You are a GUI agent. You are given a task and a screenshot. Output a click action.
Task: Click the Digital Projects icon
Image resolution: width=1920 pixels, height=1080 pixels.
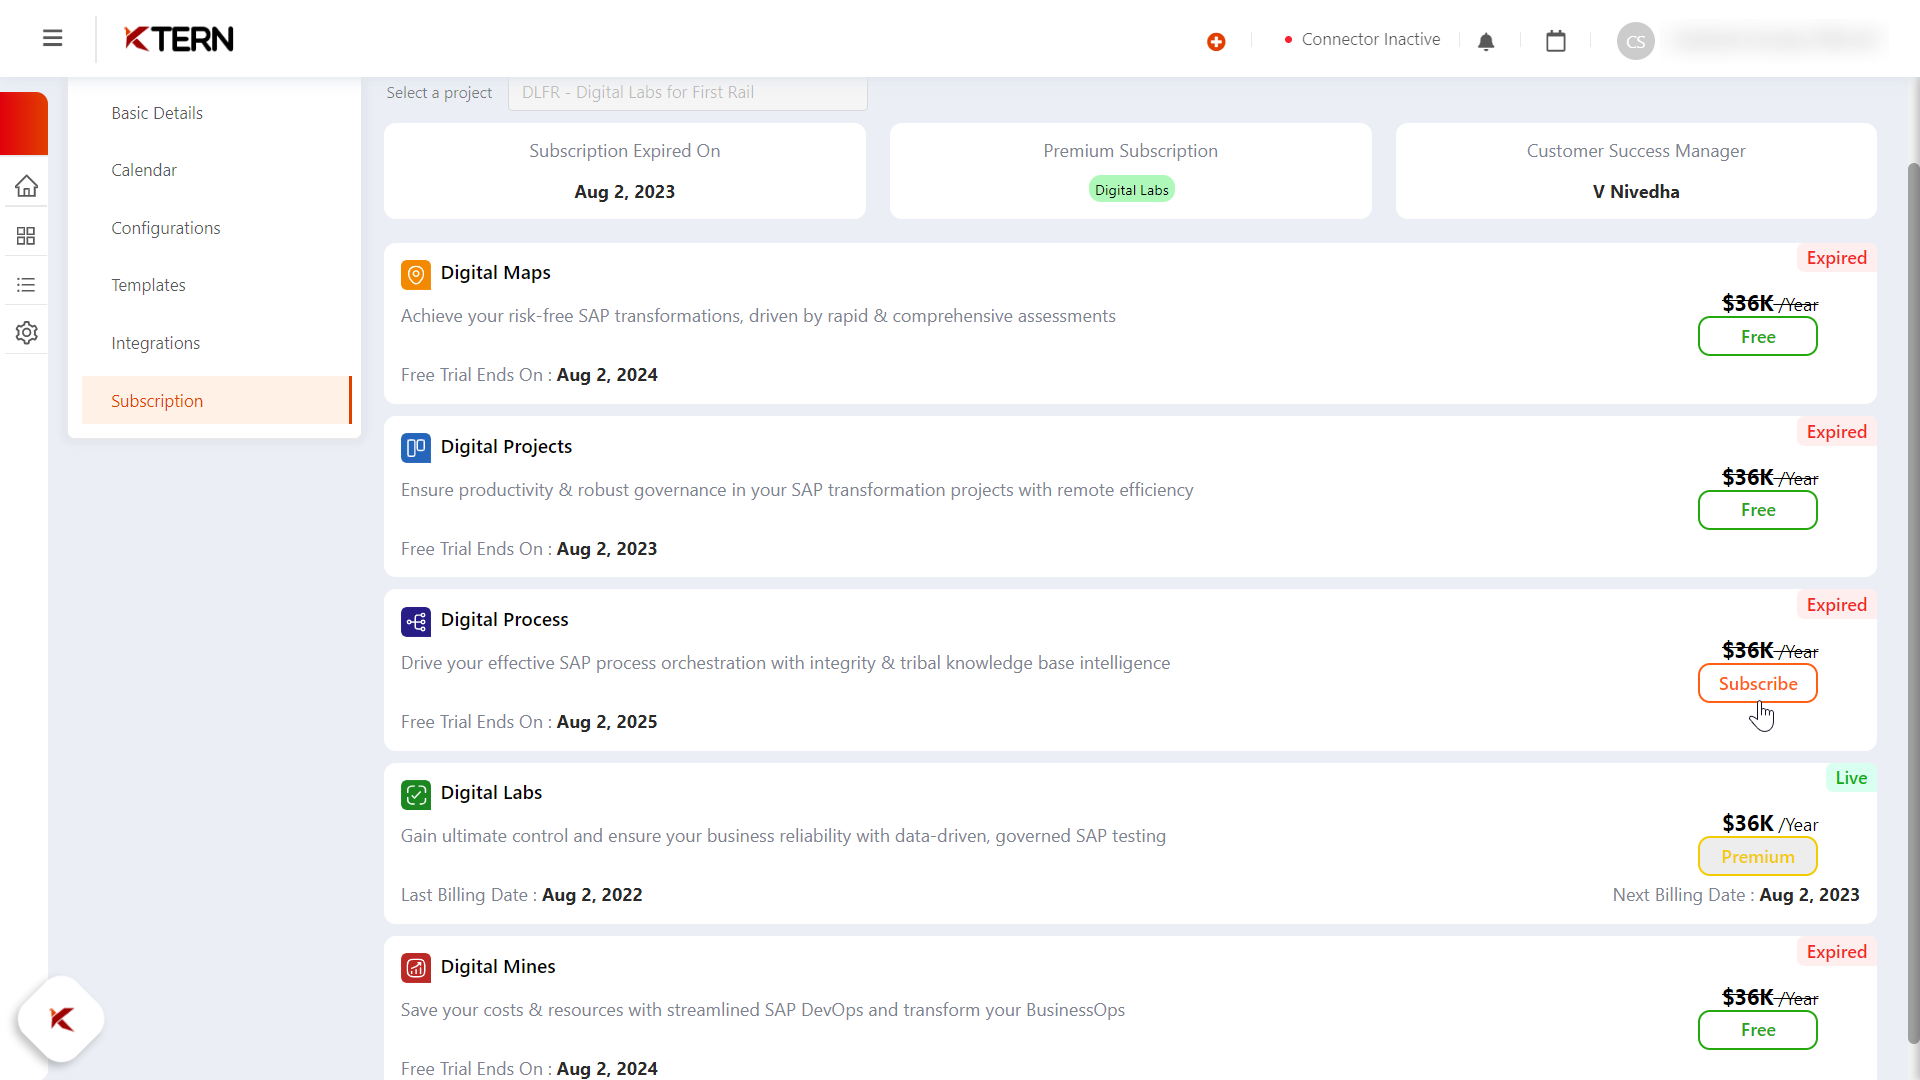pos(416,447)
